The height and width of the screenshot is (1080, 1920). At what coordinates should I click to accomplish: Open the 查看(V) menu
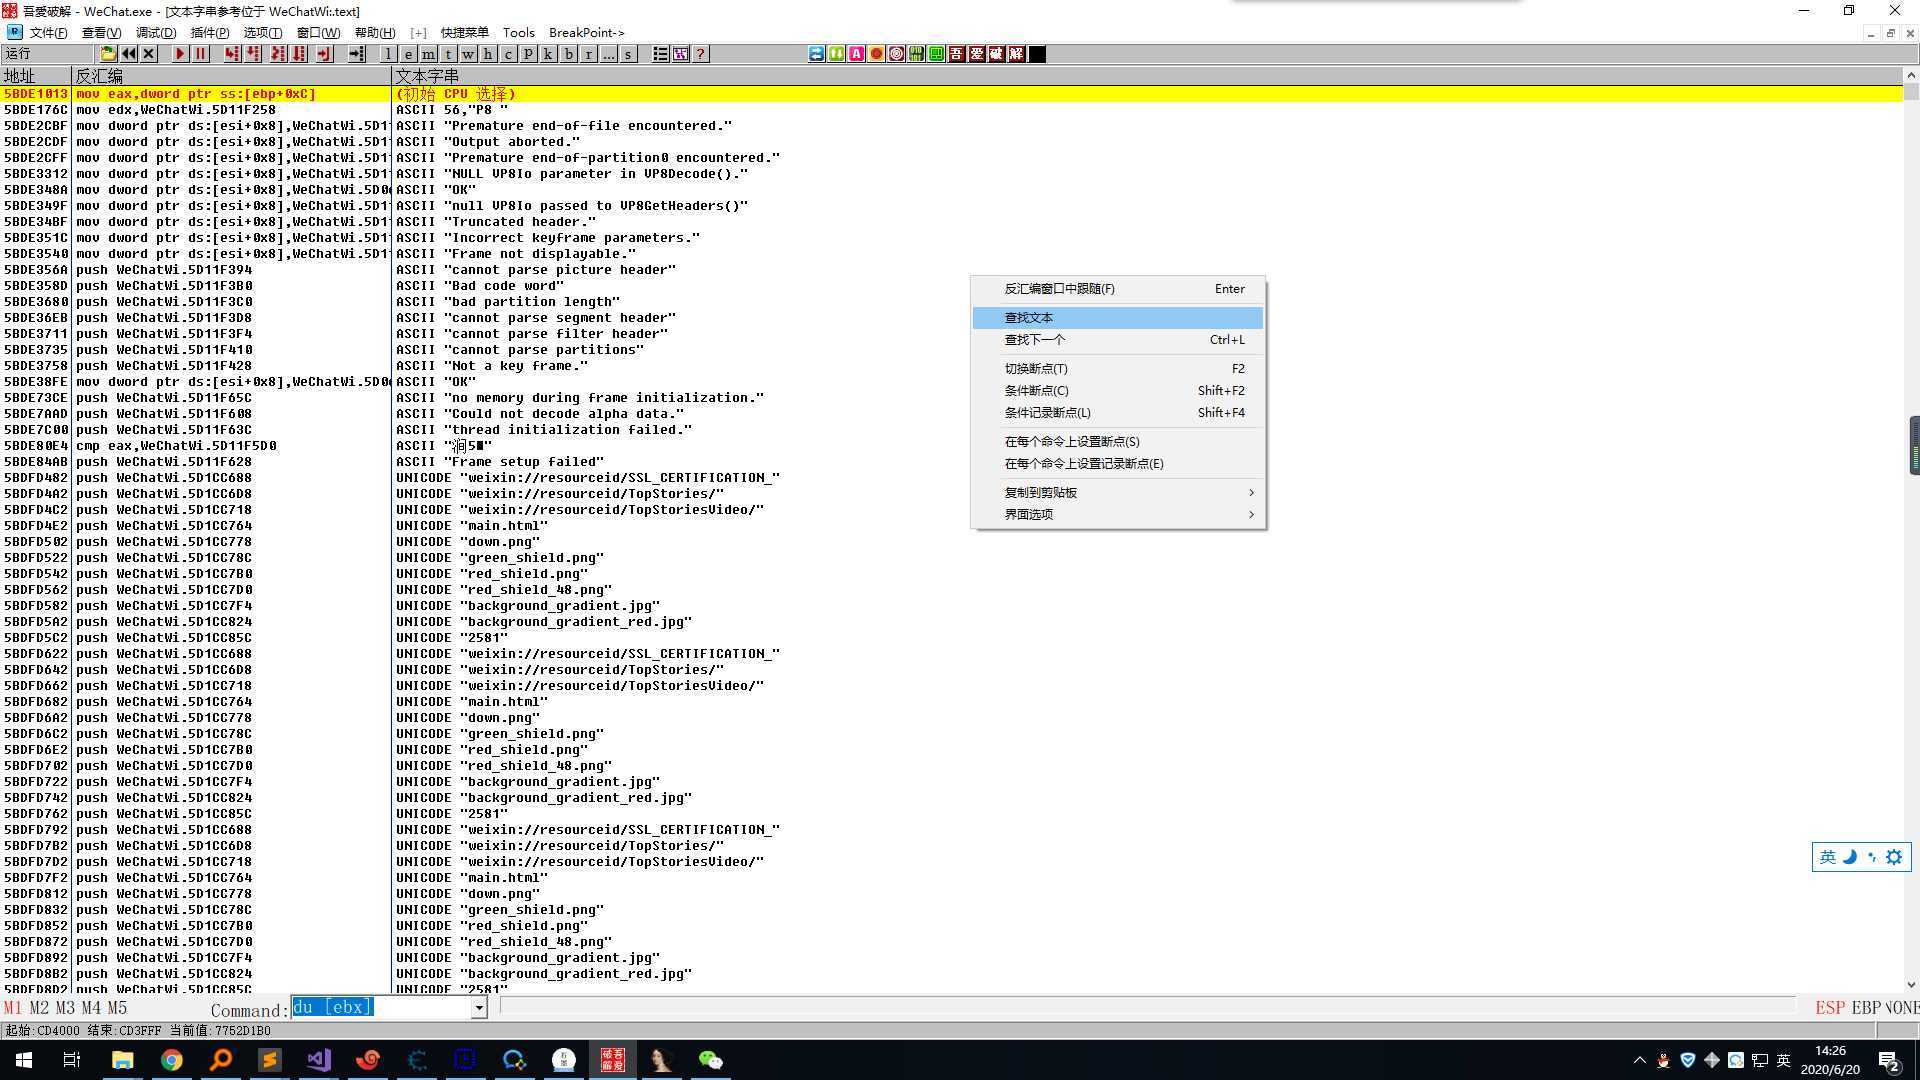[x=101, y=33]
